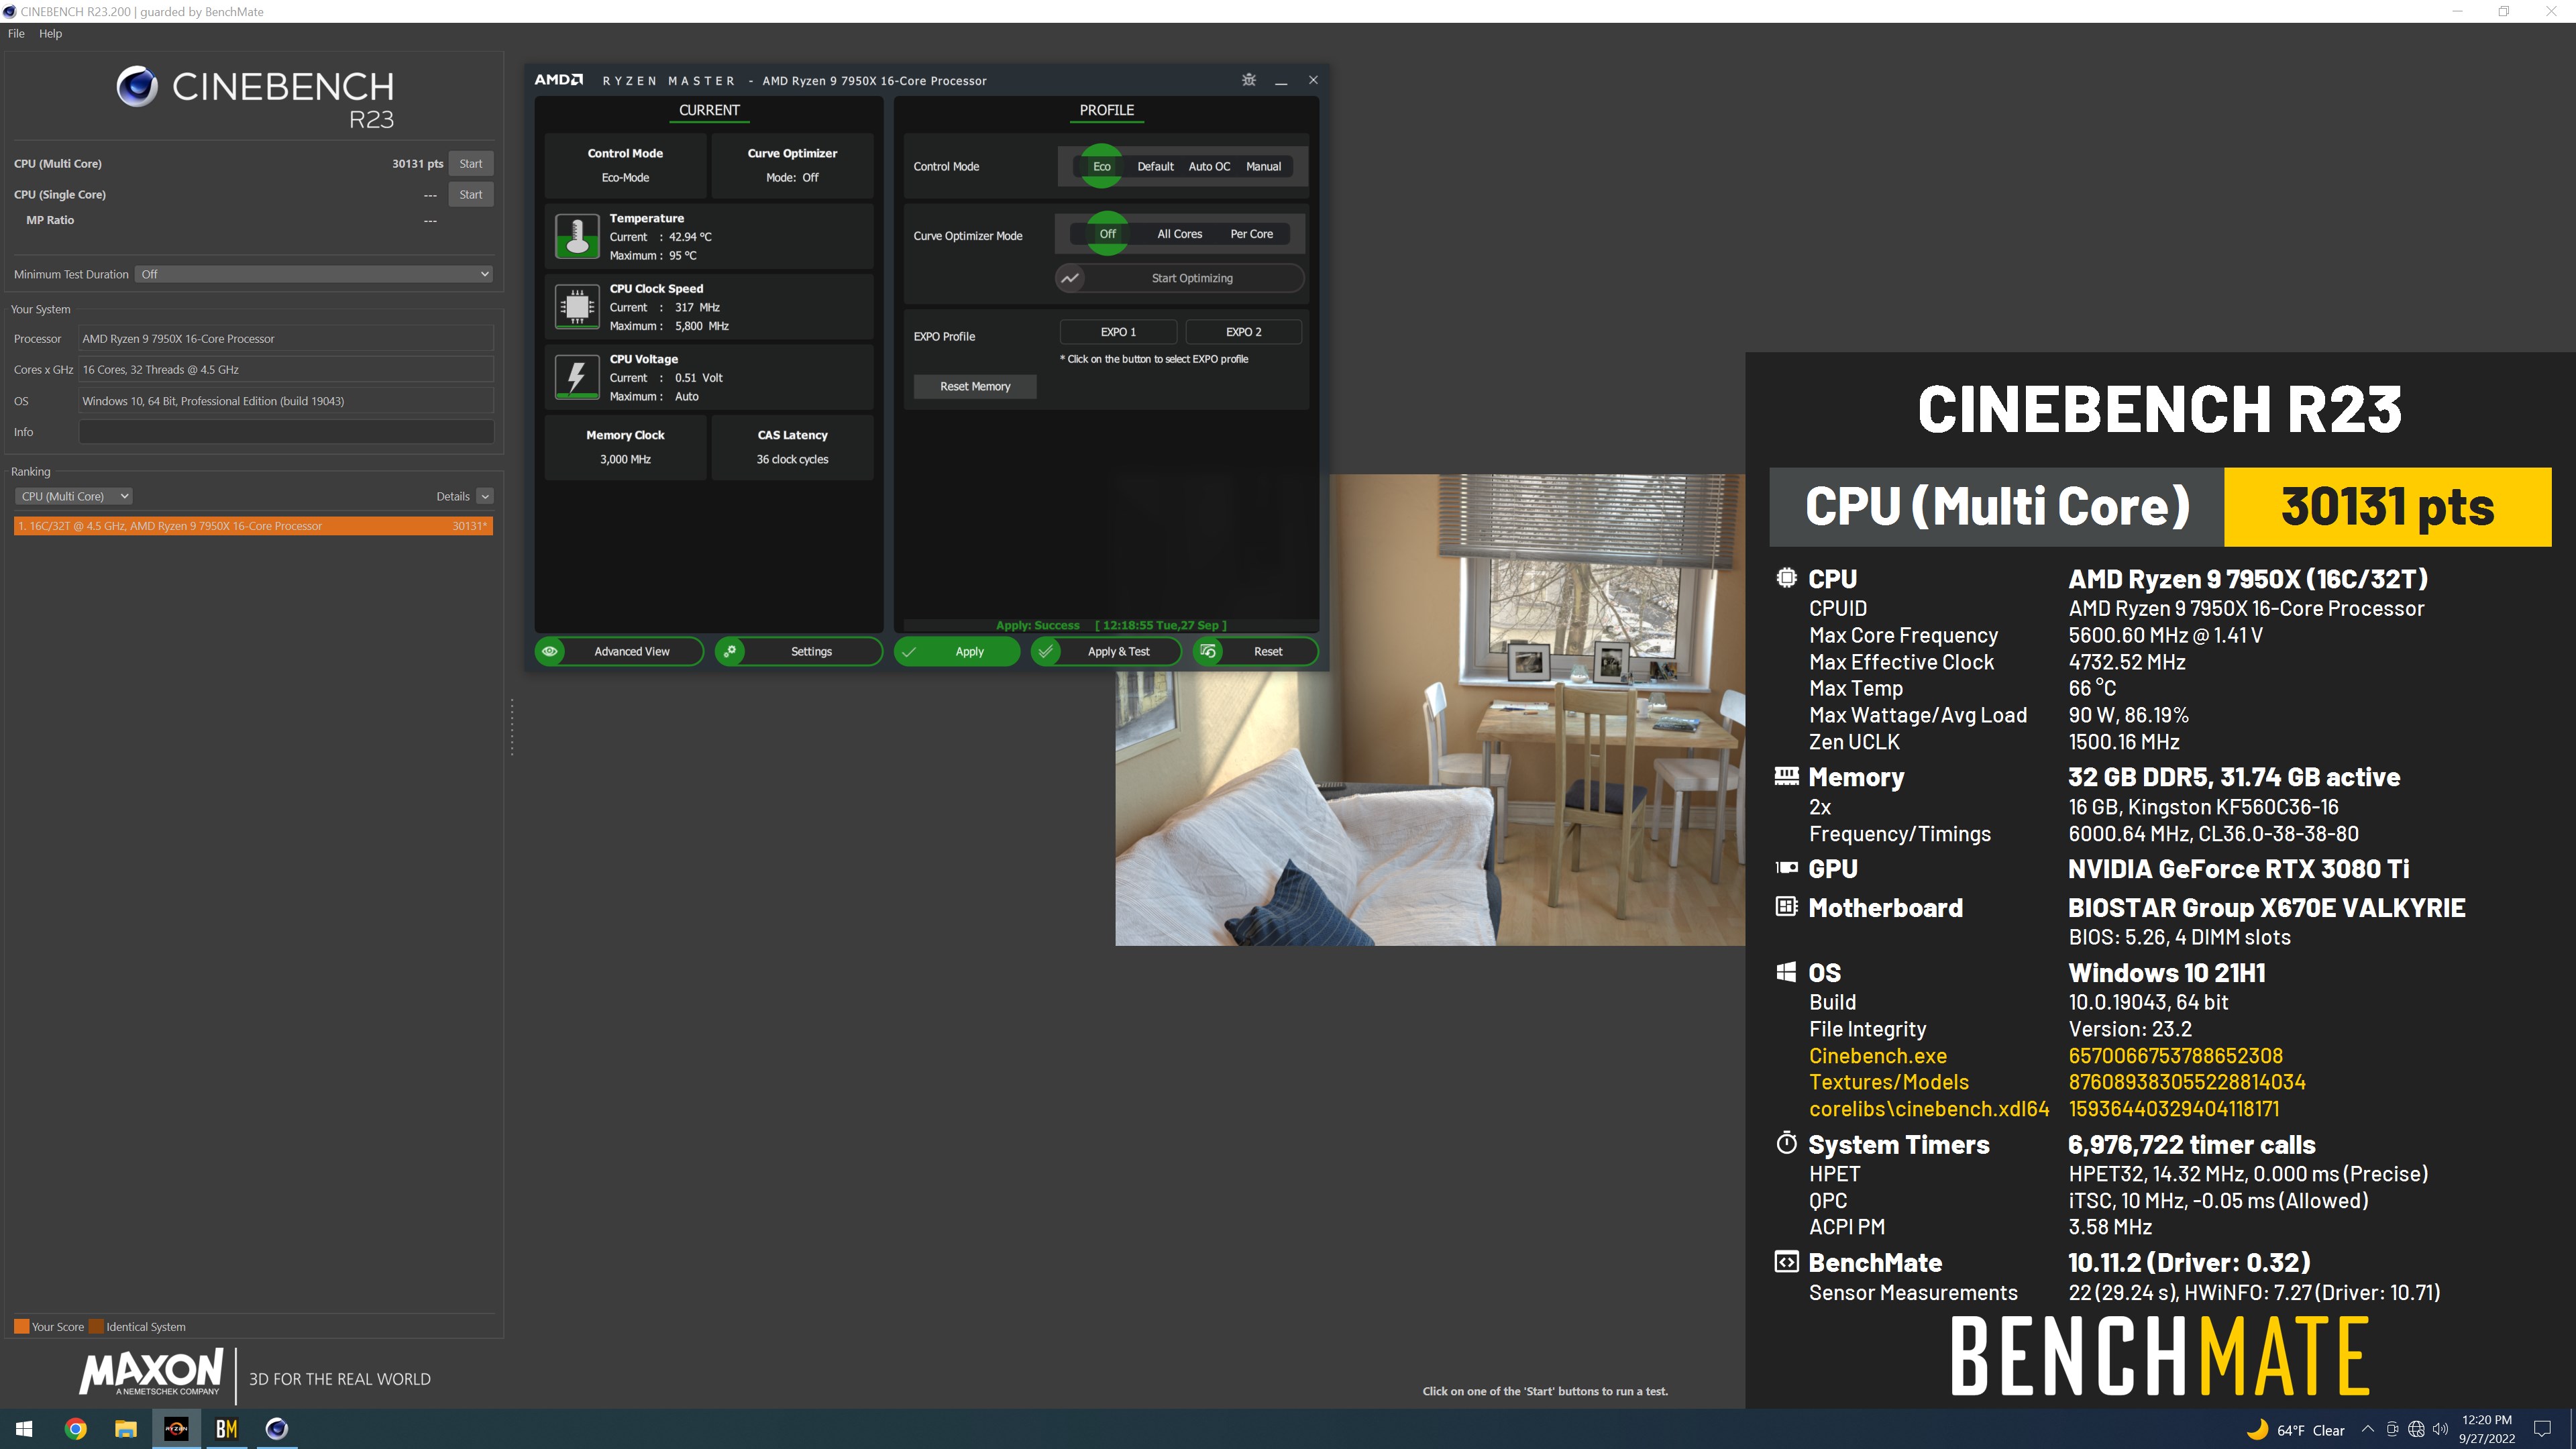Click the weather moon icon in the taskbar
The width and height of the screenshot is (2576, 1449).
coord(2257,1429)
